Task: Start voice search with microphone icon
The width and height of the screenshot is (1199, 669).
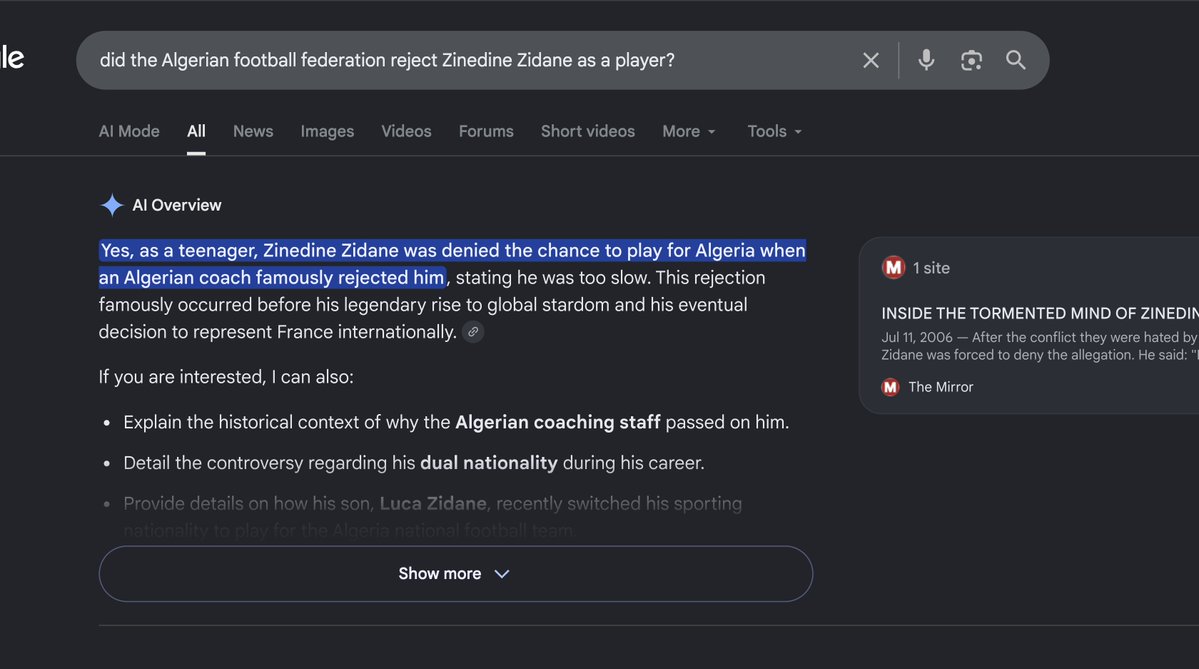Action: point(926,60)
